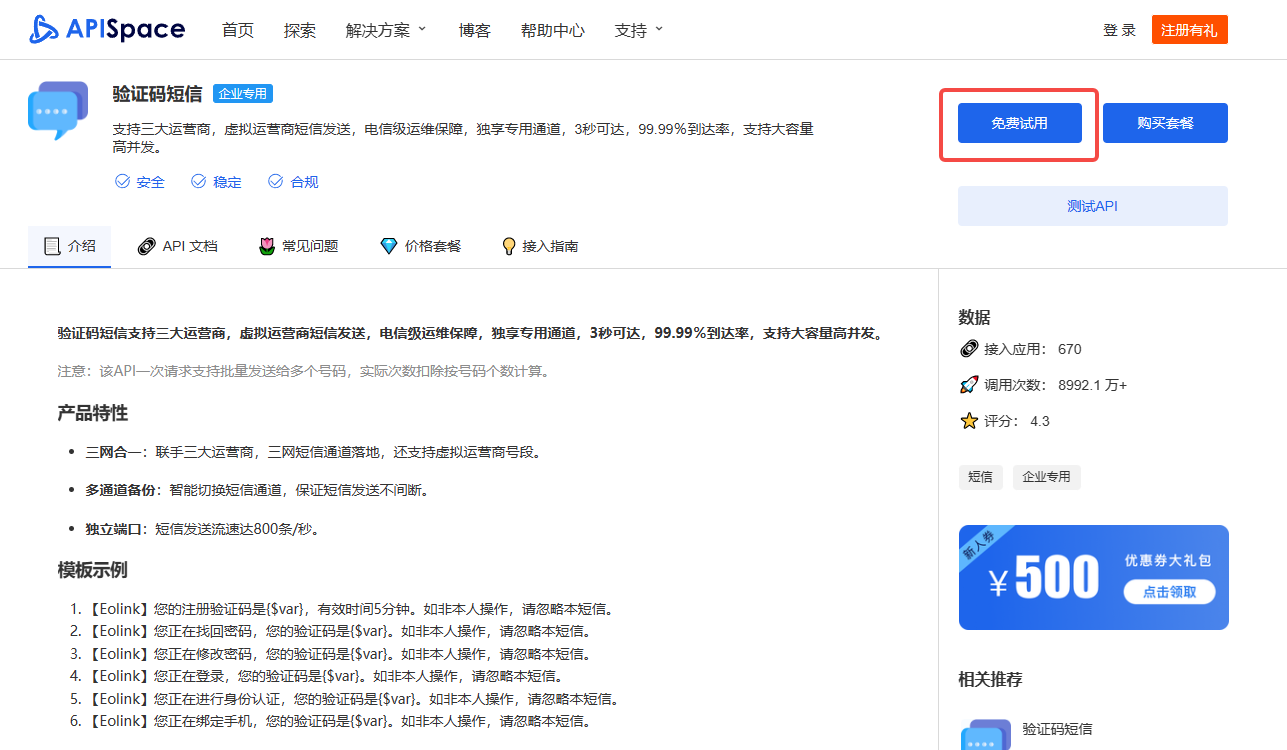Click the 验证码短信 page title
1287x750 pixels.
[157, 94]
